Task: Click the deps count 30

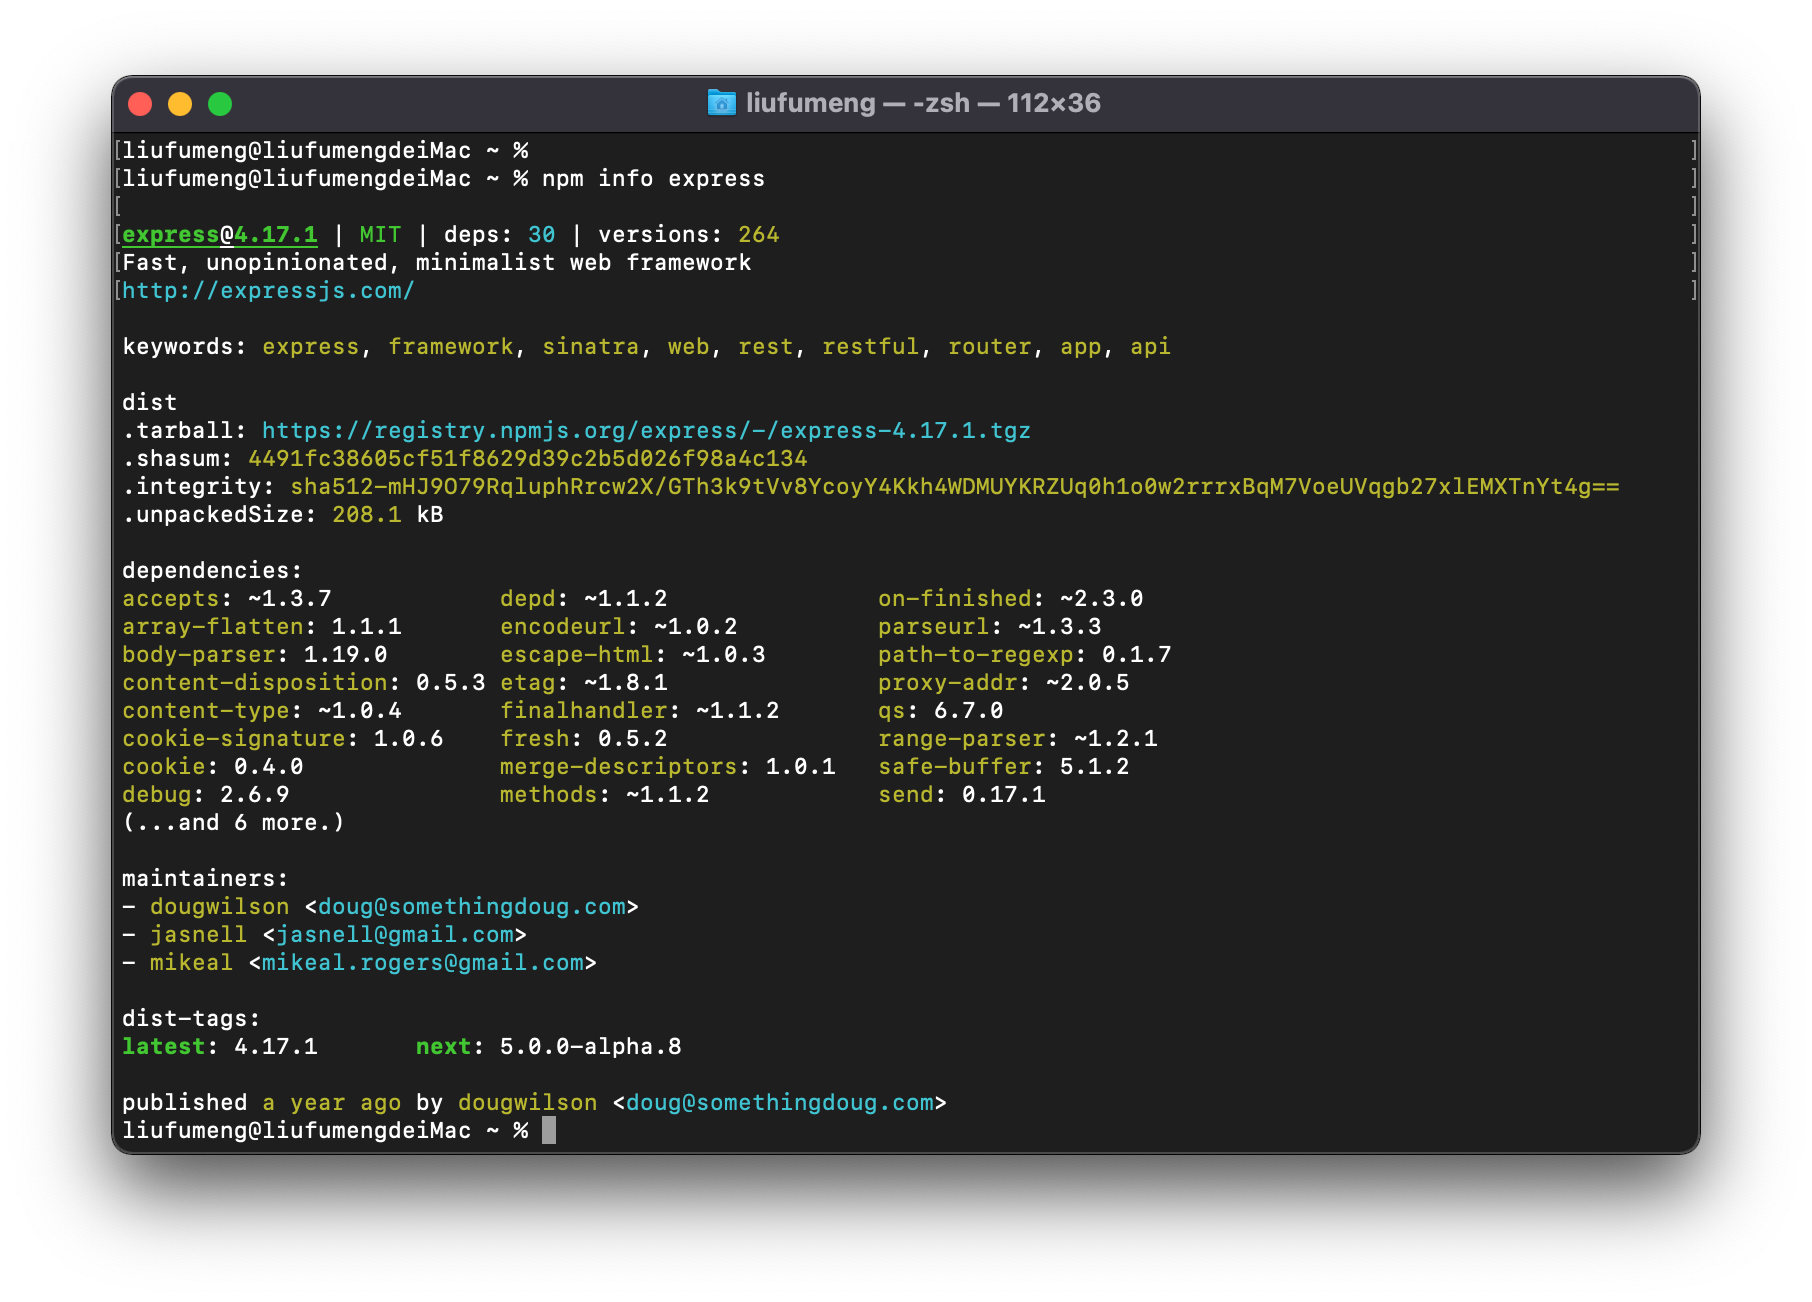Action: tap(542, 235)
